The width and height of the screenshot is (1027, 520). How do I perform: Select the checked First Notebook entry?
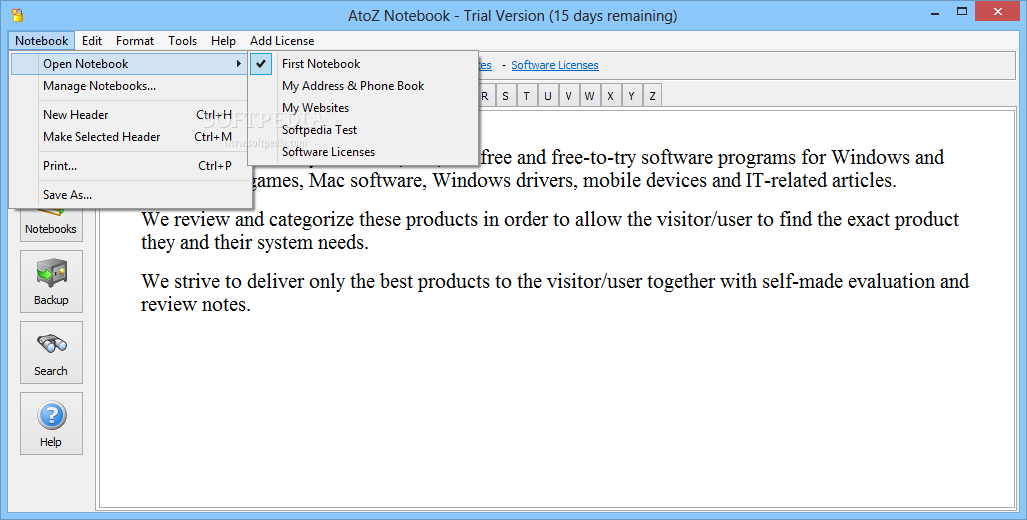[364, 64]
